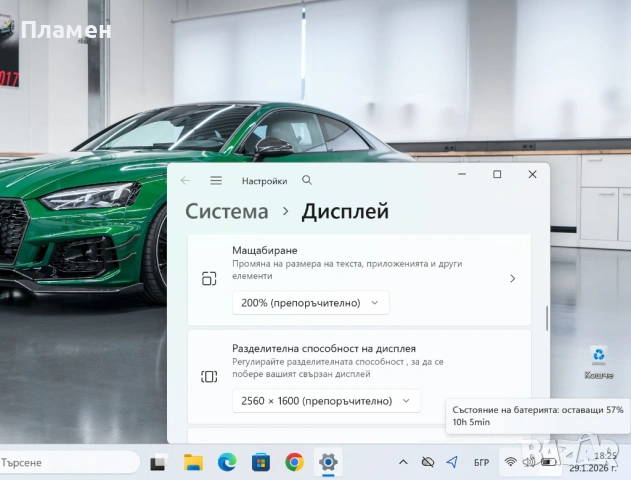The height and width of the screenshot is (480, 631).
Task: Open the Settings hamburger navigation menu
Action: click(x=216, y=181)
